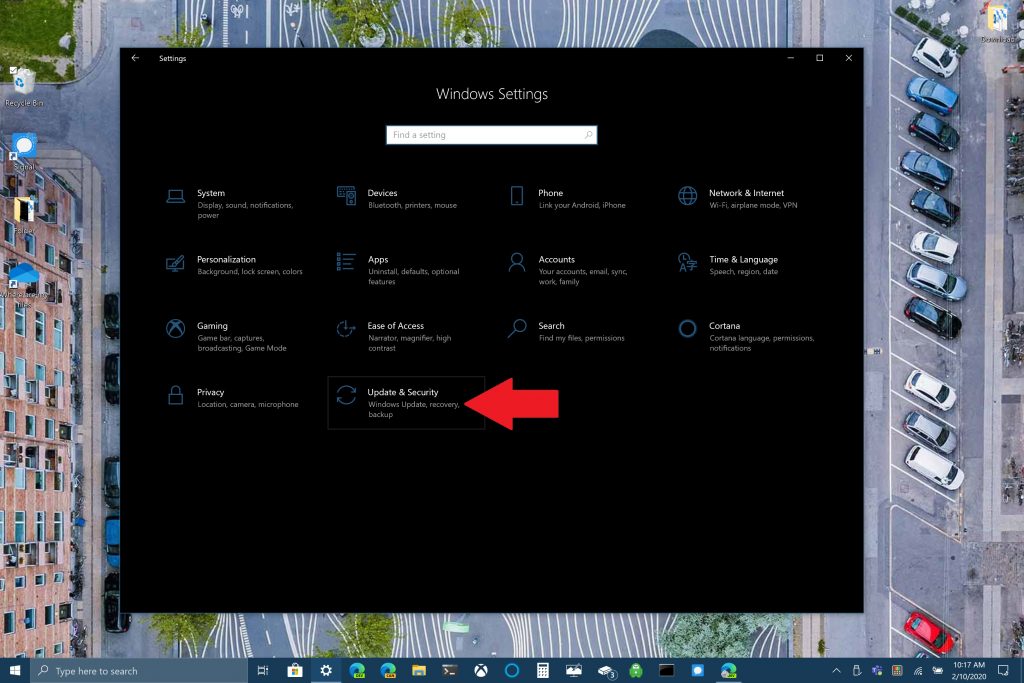Open Time & Language settings
The width and height of the screenshot is (1024, 683).
click(743, 260)
